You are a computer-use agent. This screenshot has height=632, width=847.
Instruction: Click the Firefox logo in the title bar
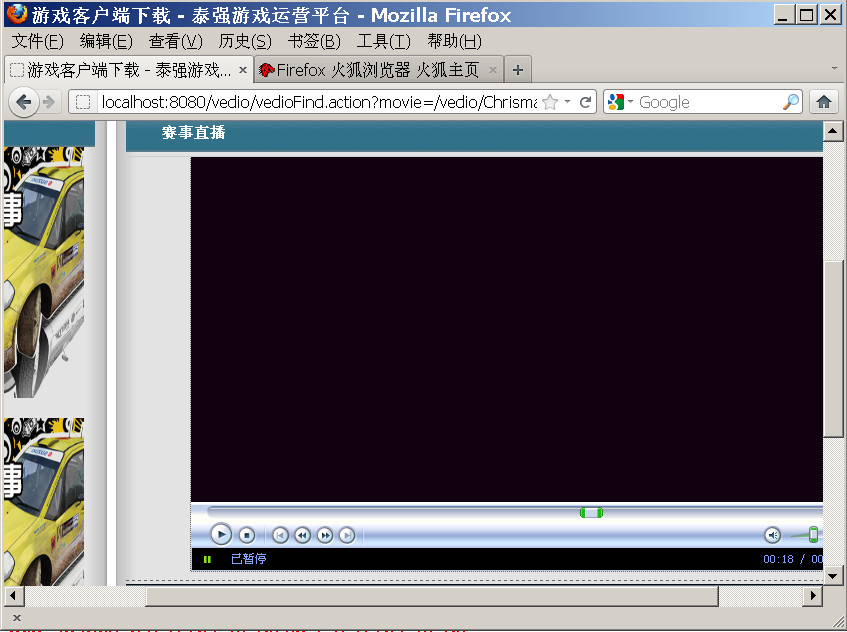pos(17,15)
